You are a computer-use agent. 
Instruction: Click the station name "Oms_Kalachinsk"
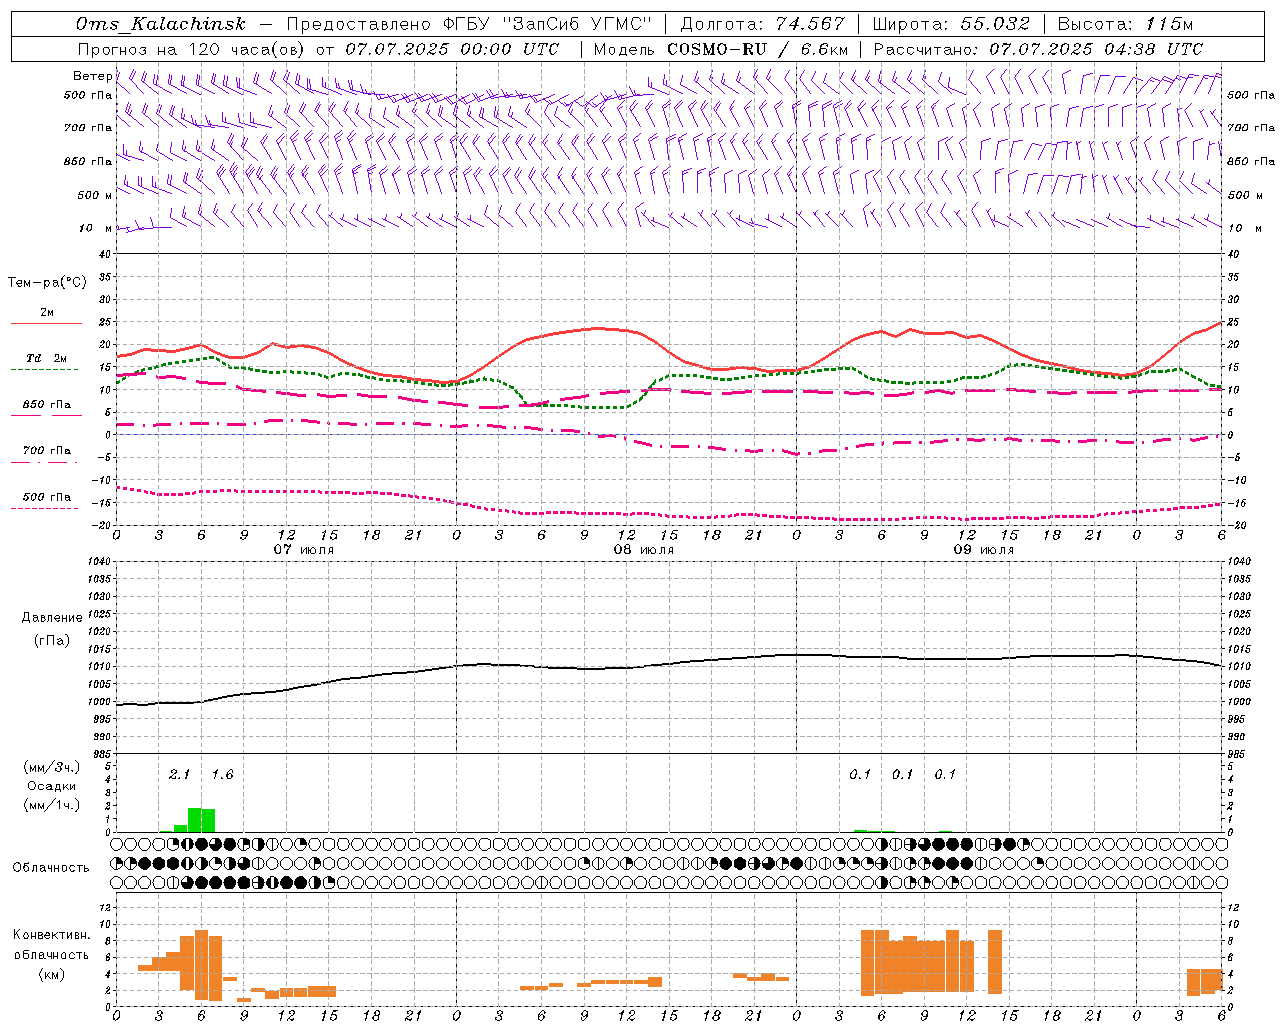[x=161, y=24]
